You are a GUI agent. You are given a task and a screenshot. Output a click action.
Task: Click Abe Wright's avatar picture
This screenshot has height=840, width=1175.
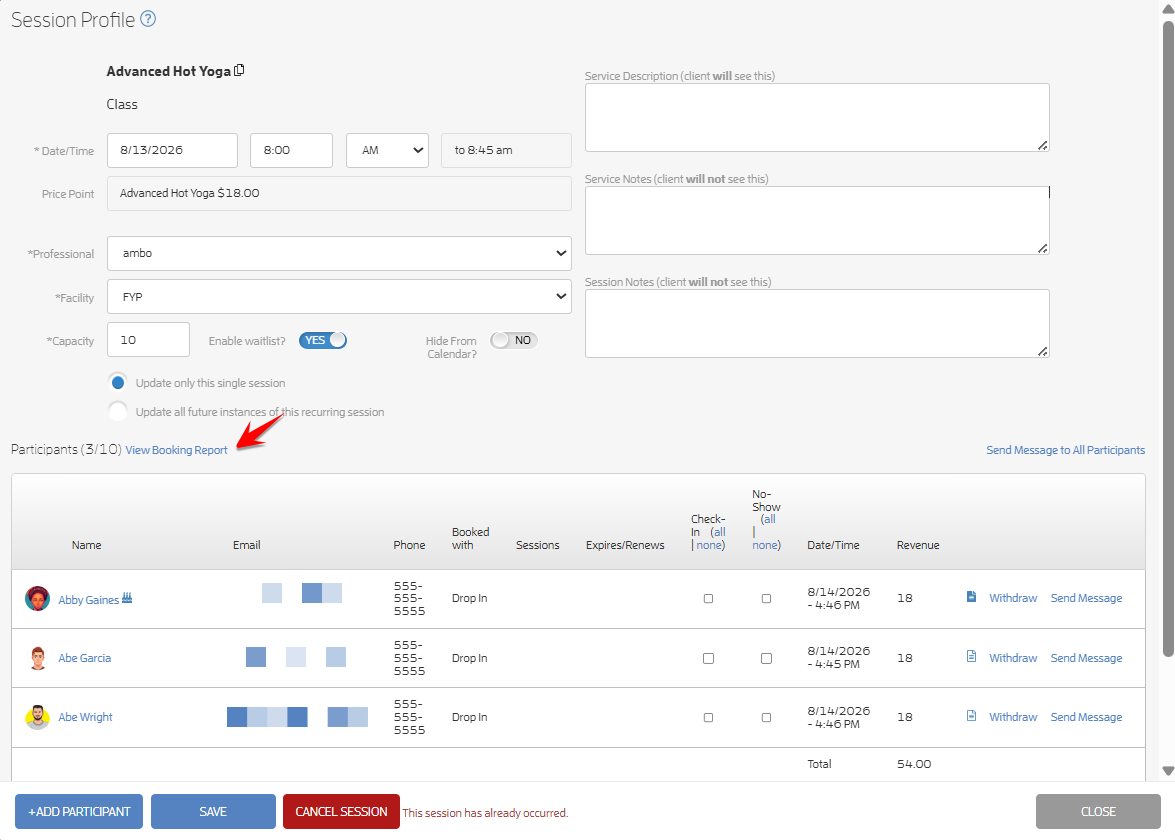(x=37, y=717)
